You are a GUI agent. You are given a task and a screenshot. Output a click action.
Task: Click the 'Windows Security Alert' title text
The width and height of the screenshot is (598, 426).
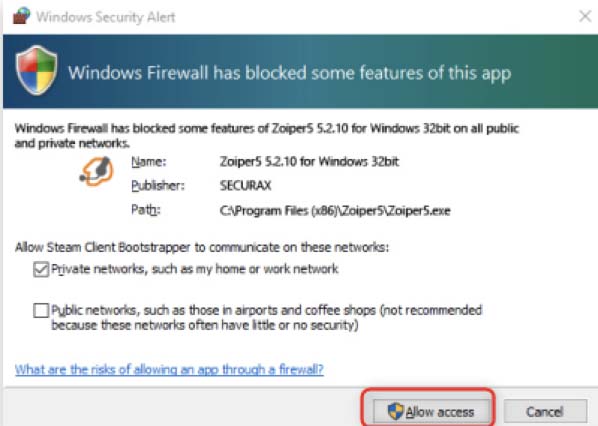106,17
